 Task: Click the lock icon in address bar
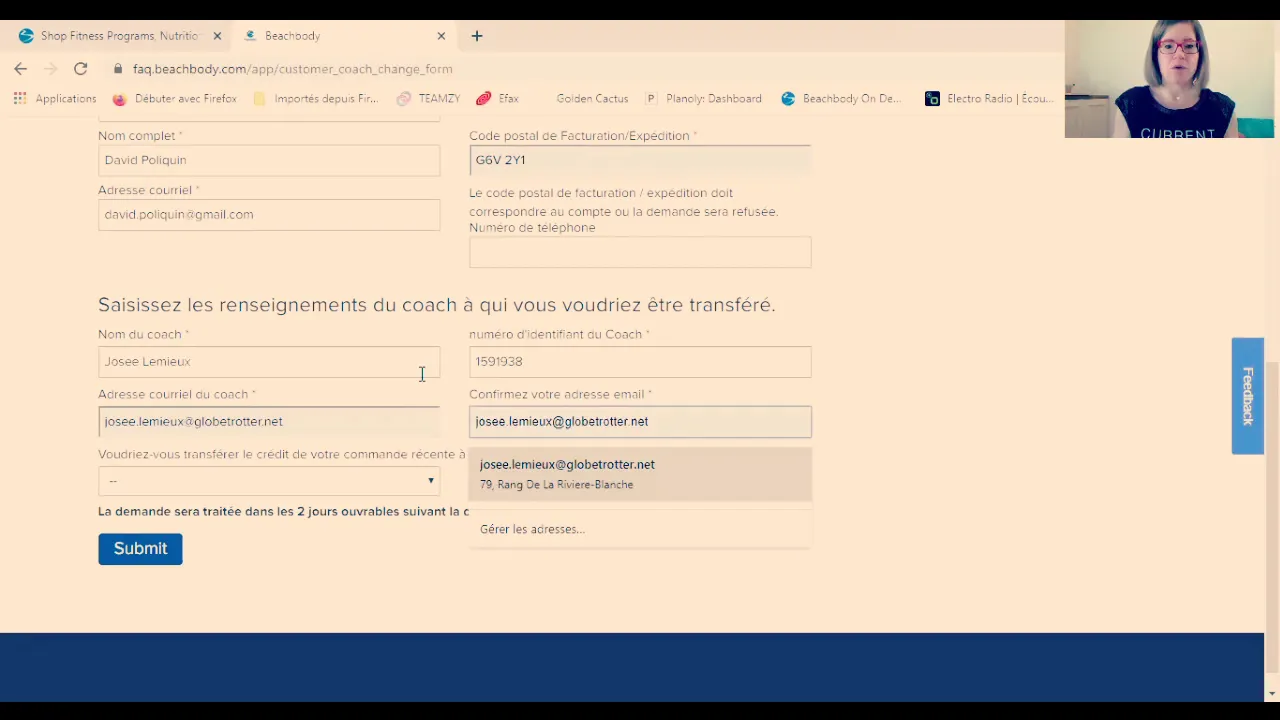coord(118,69)
